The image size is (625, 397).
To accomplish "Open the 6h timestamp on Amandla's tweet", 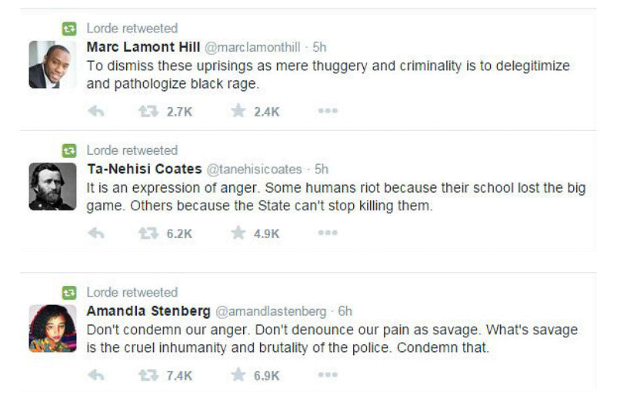I will pyautogui.click(x=345, y=311).
